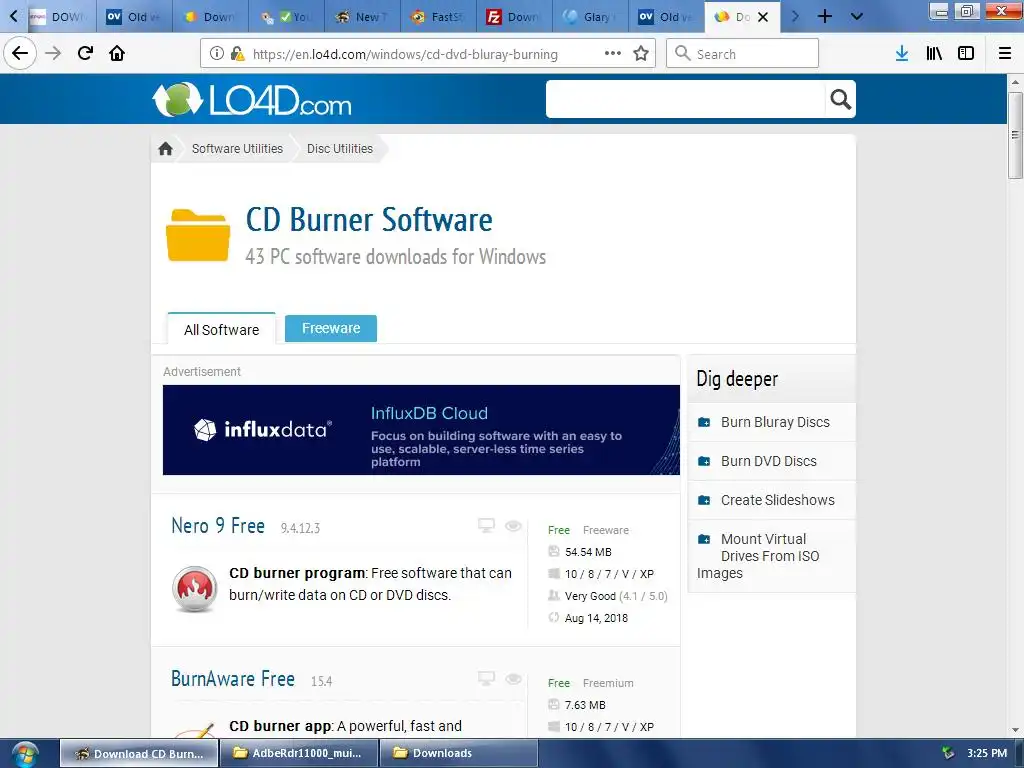The image size is (1024, 768).
Task: Toggle the eye icon beside BurnAware Free
Action: coord(513,679)
